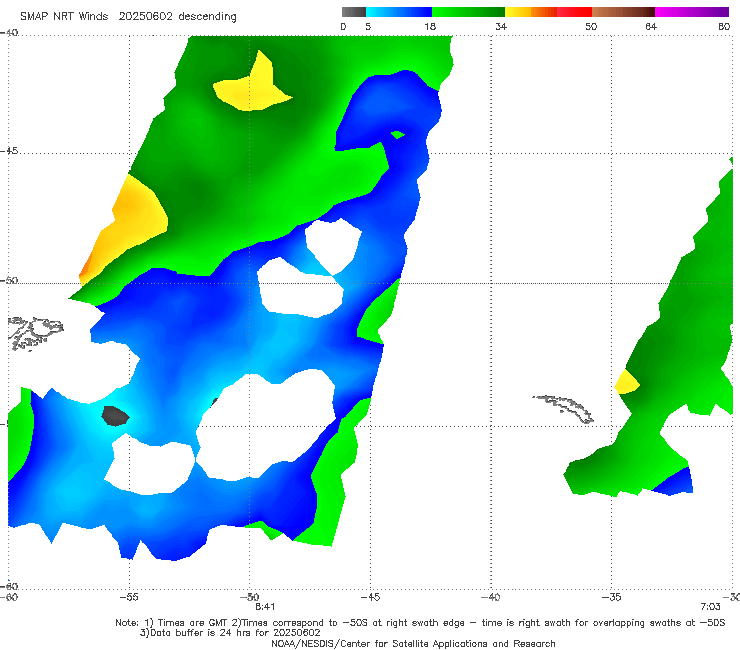
Task: Click the green 18-34 color bar segment
Action: [x=468, y=12]
